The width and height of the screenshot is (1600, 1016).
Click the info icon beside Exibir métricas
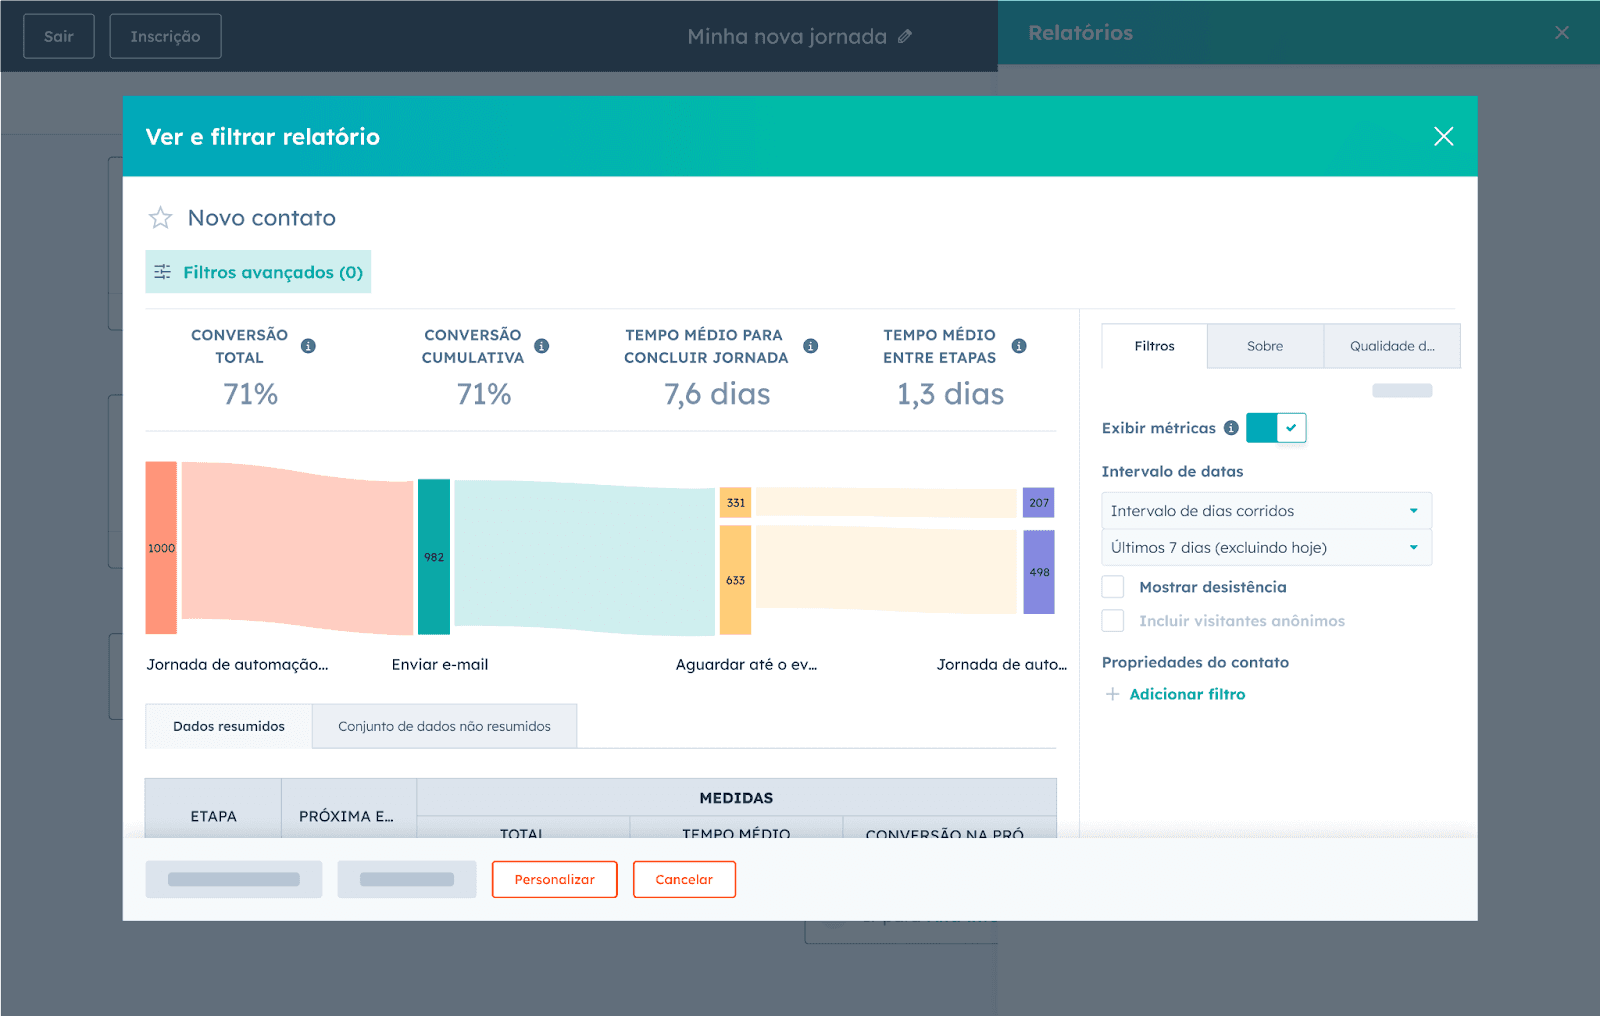pos(1232,427)
